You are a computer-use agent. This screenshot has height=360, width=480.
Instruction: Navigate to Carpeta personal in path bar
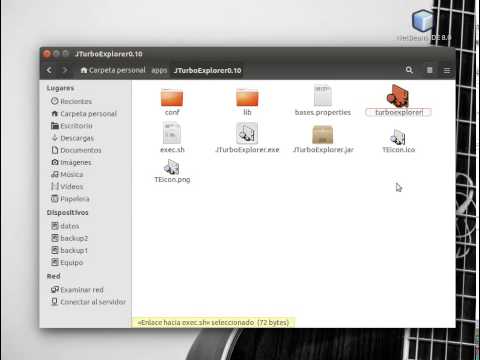(x=113, y=70)
